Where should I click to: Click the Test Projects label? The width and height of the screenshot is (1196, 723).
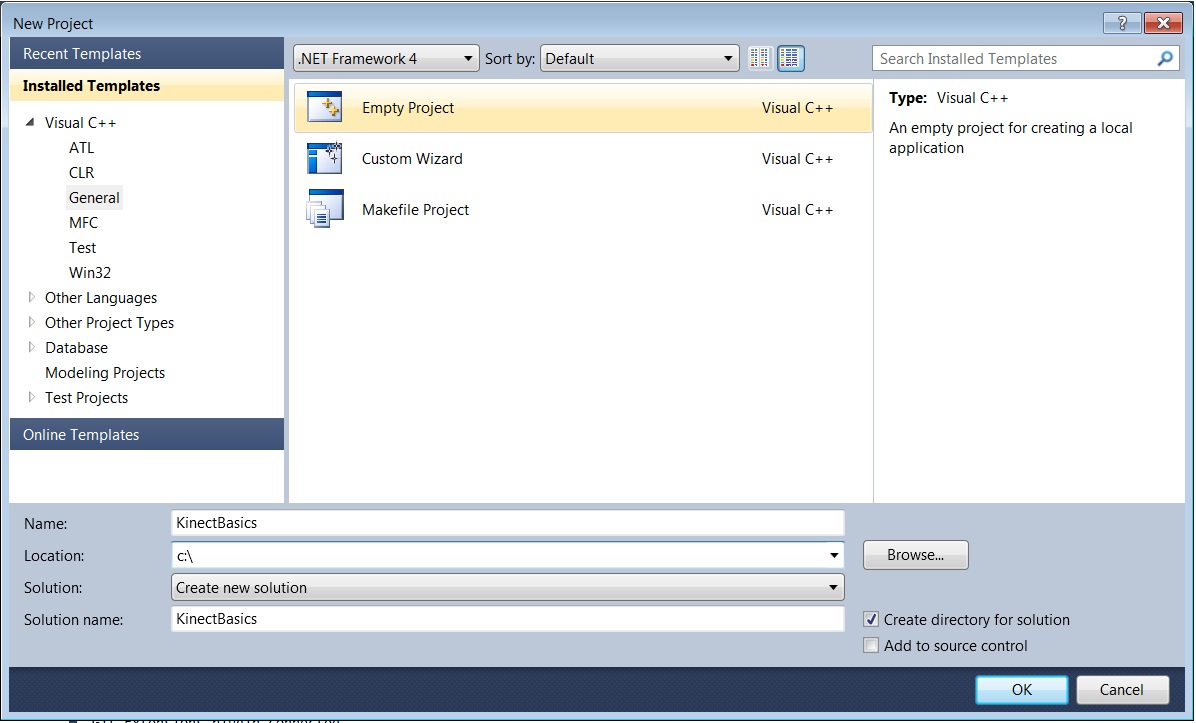(86, 397)
